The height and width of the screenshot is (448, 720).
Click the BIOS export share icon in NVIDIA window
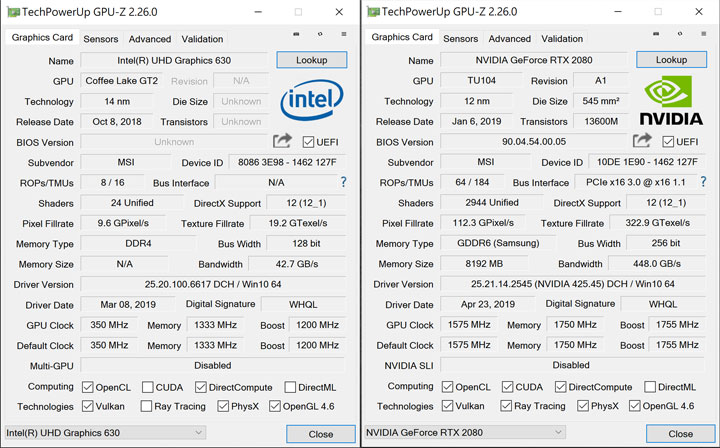(641, 140)
